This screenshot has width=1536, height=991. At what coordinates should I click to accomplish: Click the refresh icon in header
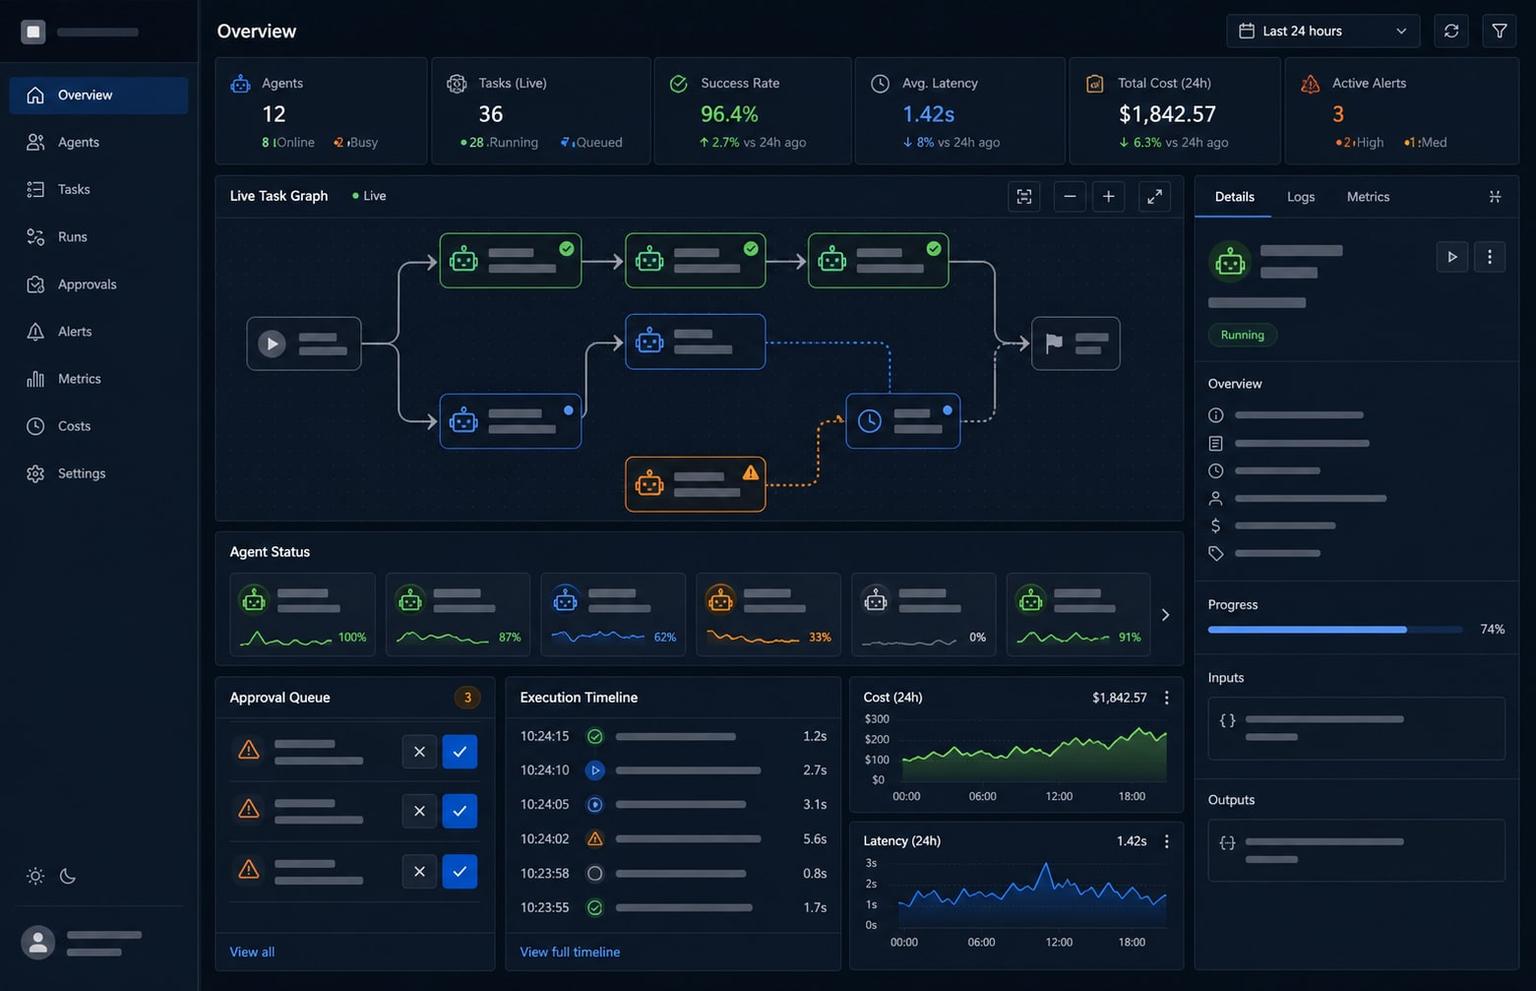[x=1451, y=31]
